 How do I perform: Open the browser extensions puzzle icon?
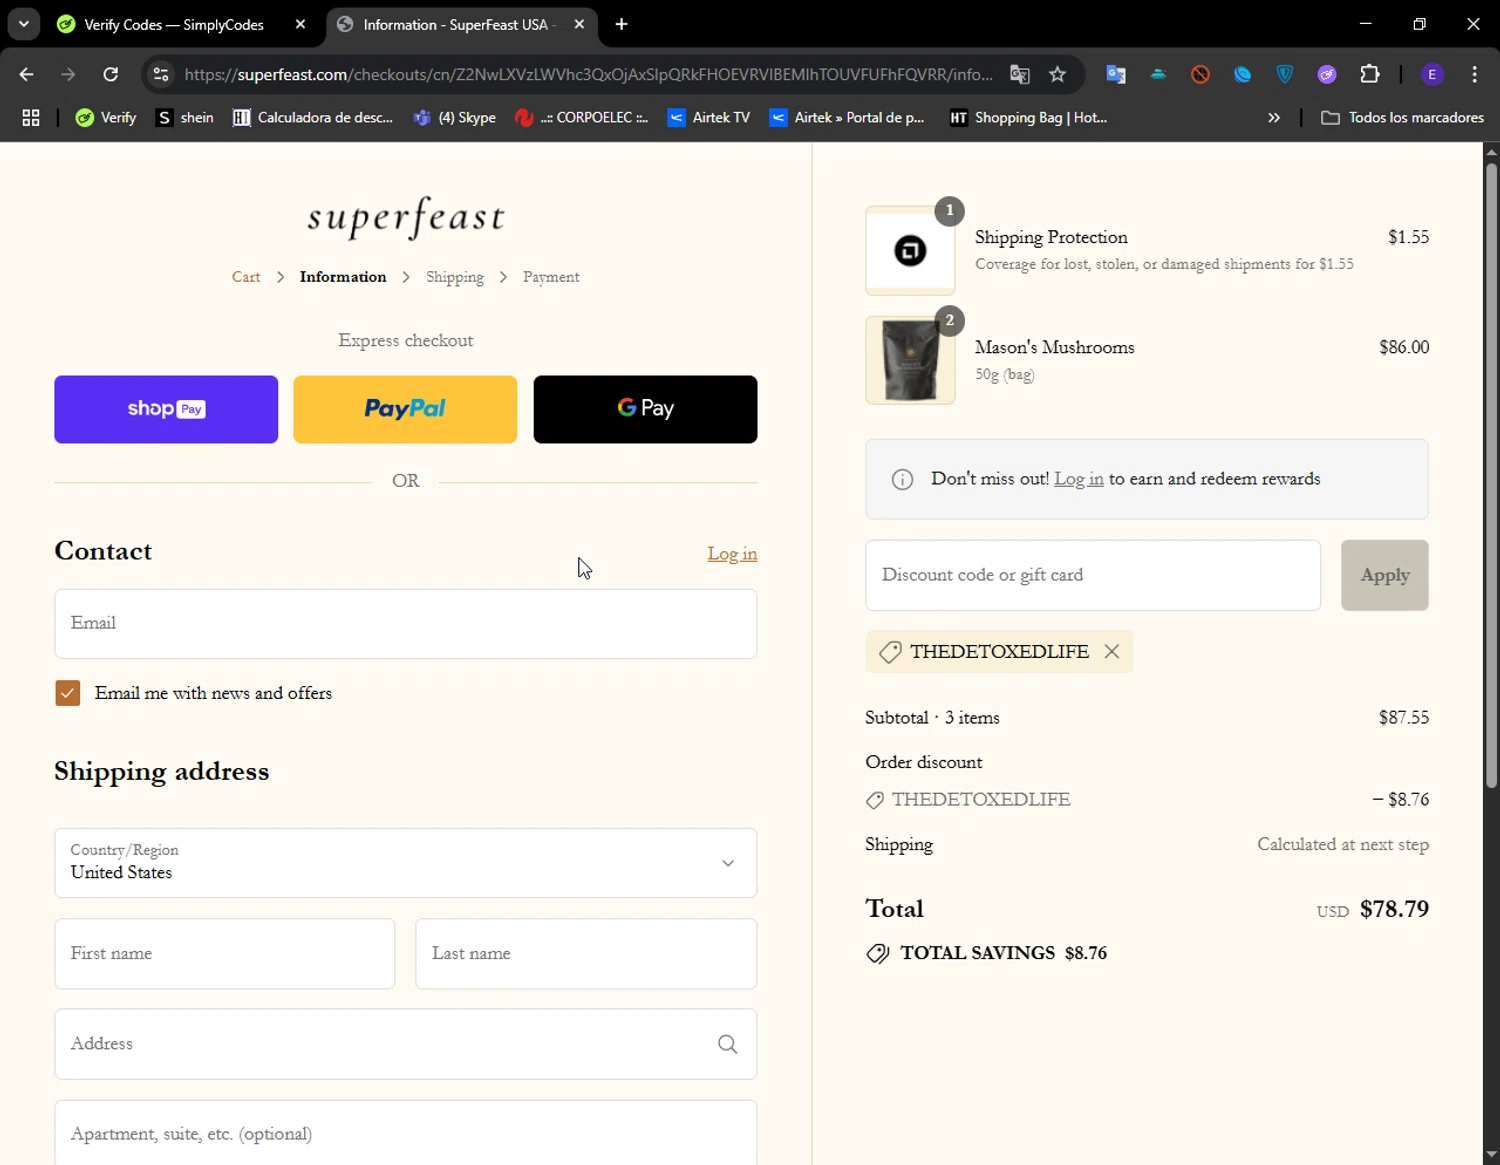click(1370, 74)
